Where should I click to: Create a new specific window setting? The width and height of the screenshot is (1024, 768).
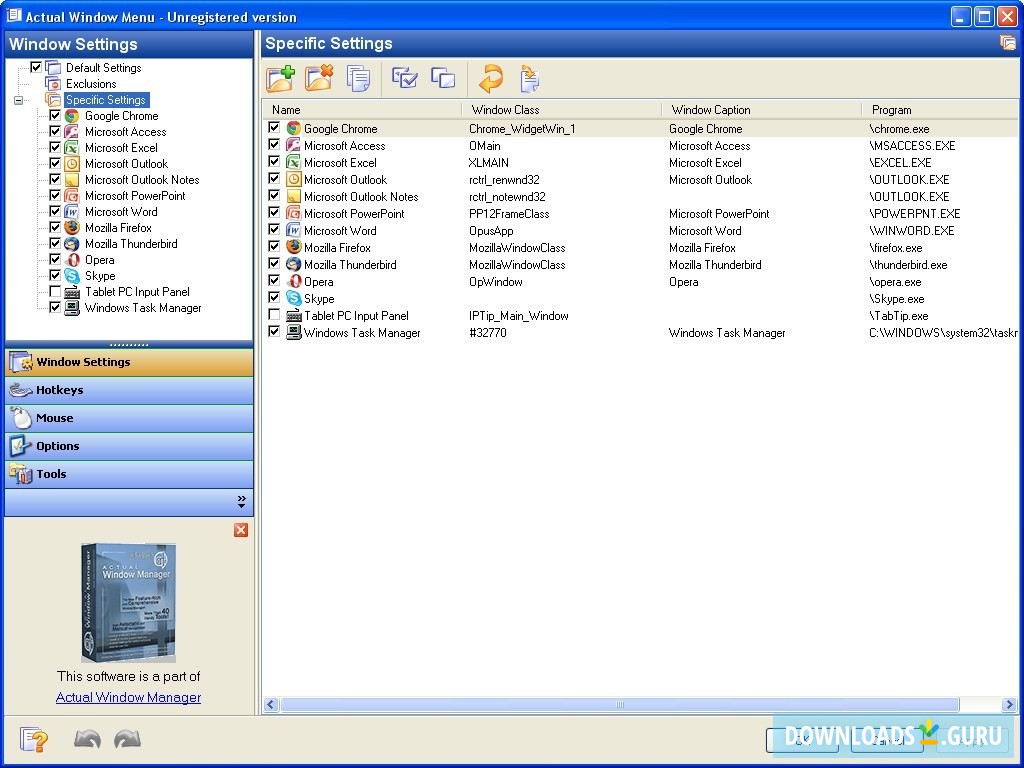click(x=280, y=79)
